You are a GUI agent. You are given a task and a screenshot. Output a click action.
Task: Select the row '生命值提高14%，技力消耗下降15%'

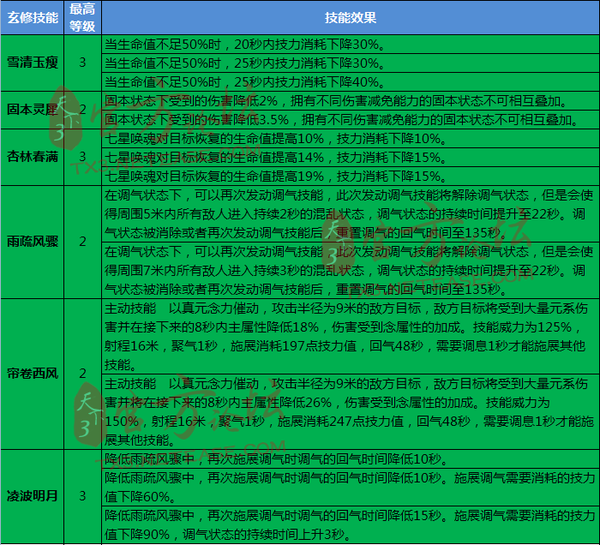coord(351,157)
